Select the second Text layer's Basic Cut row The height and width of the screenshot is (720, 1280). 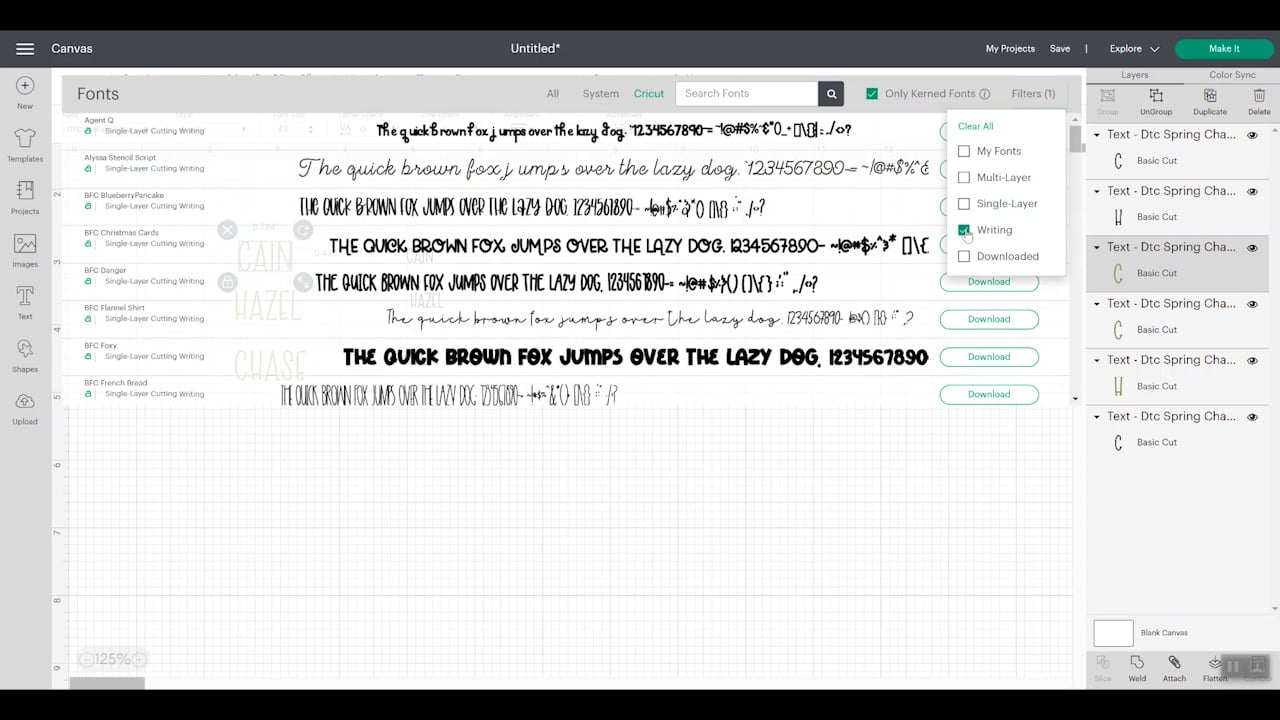click(x=1178, y=217)
